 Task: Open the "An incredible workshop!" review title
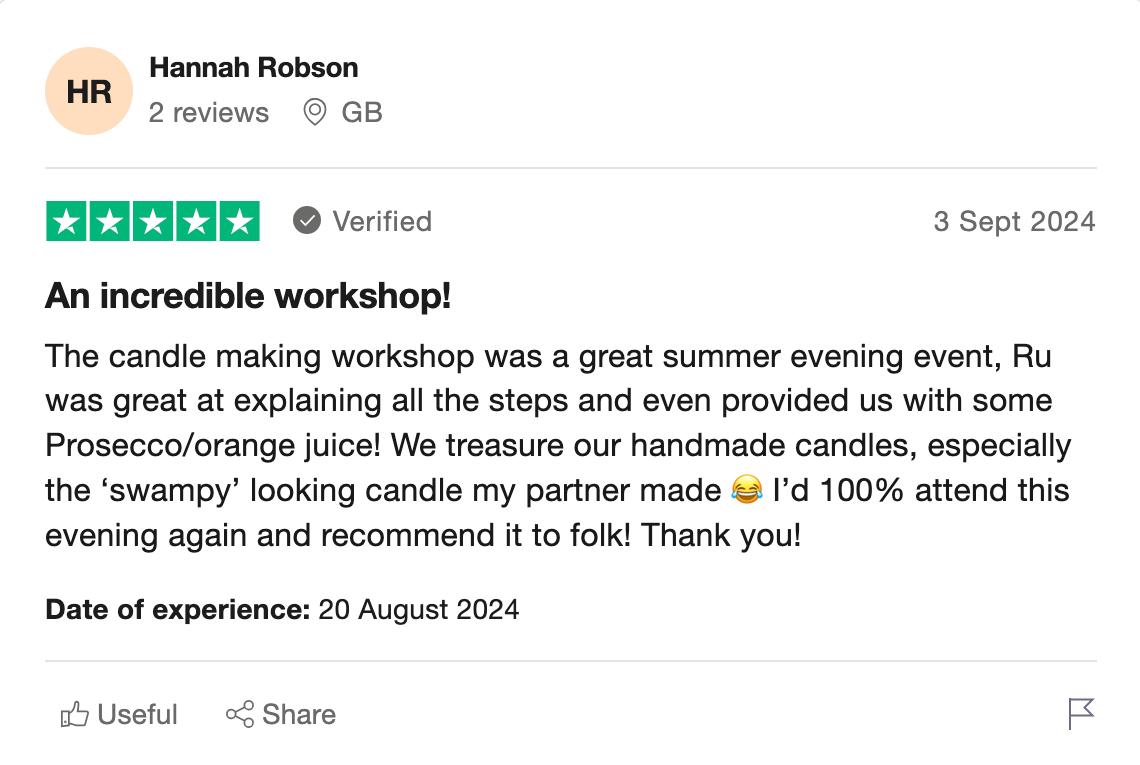(248, 297)
